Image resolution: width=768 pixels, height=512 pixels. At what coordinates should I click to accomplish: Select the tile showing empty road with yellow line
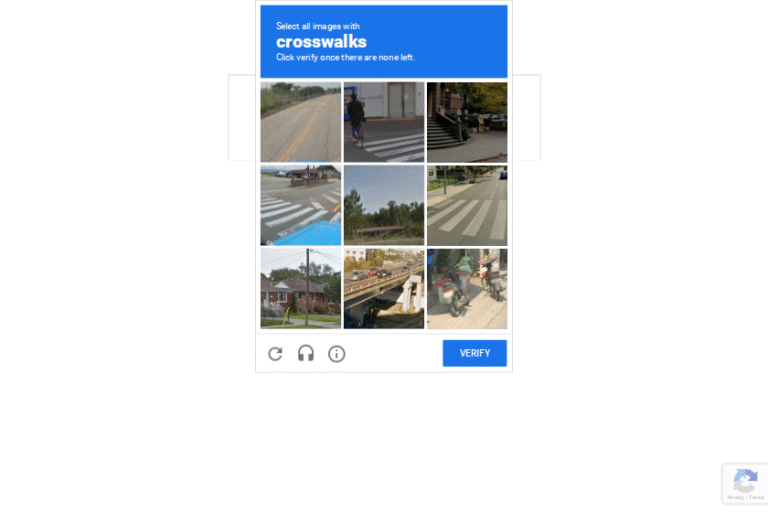pyautogui.click(x=301, y=122)
